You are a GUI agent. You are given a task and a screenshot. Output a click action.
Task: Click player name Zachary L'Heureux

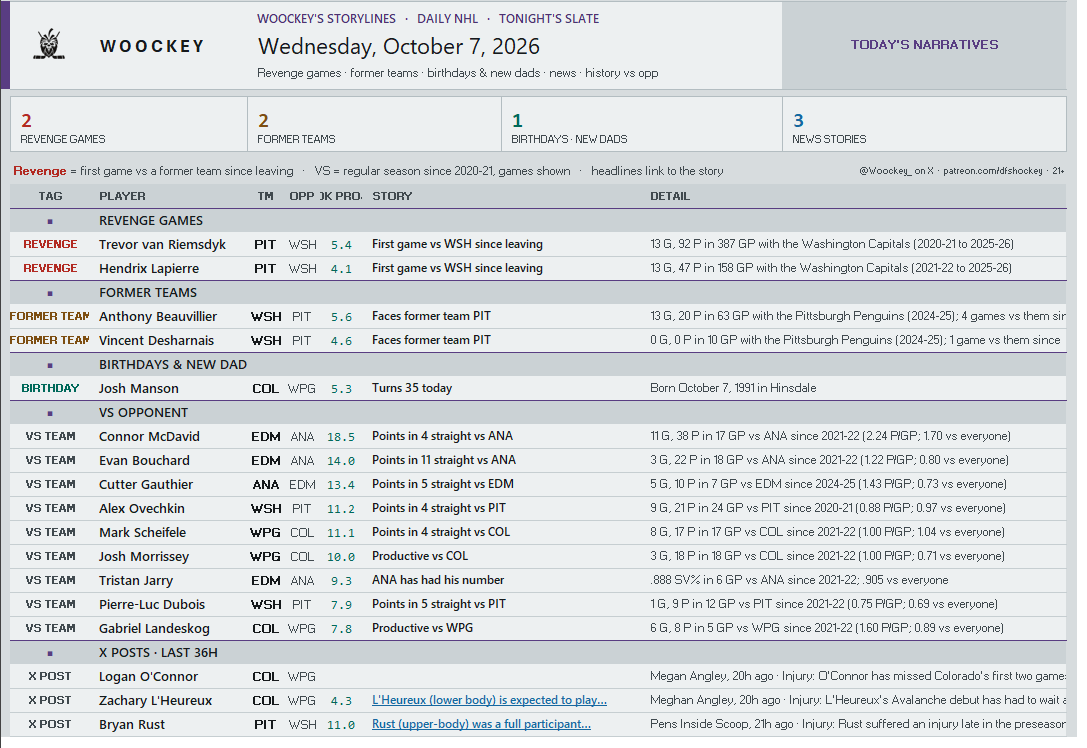tap(155, 701)
